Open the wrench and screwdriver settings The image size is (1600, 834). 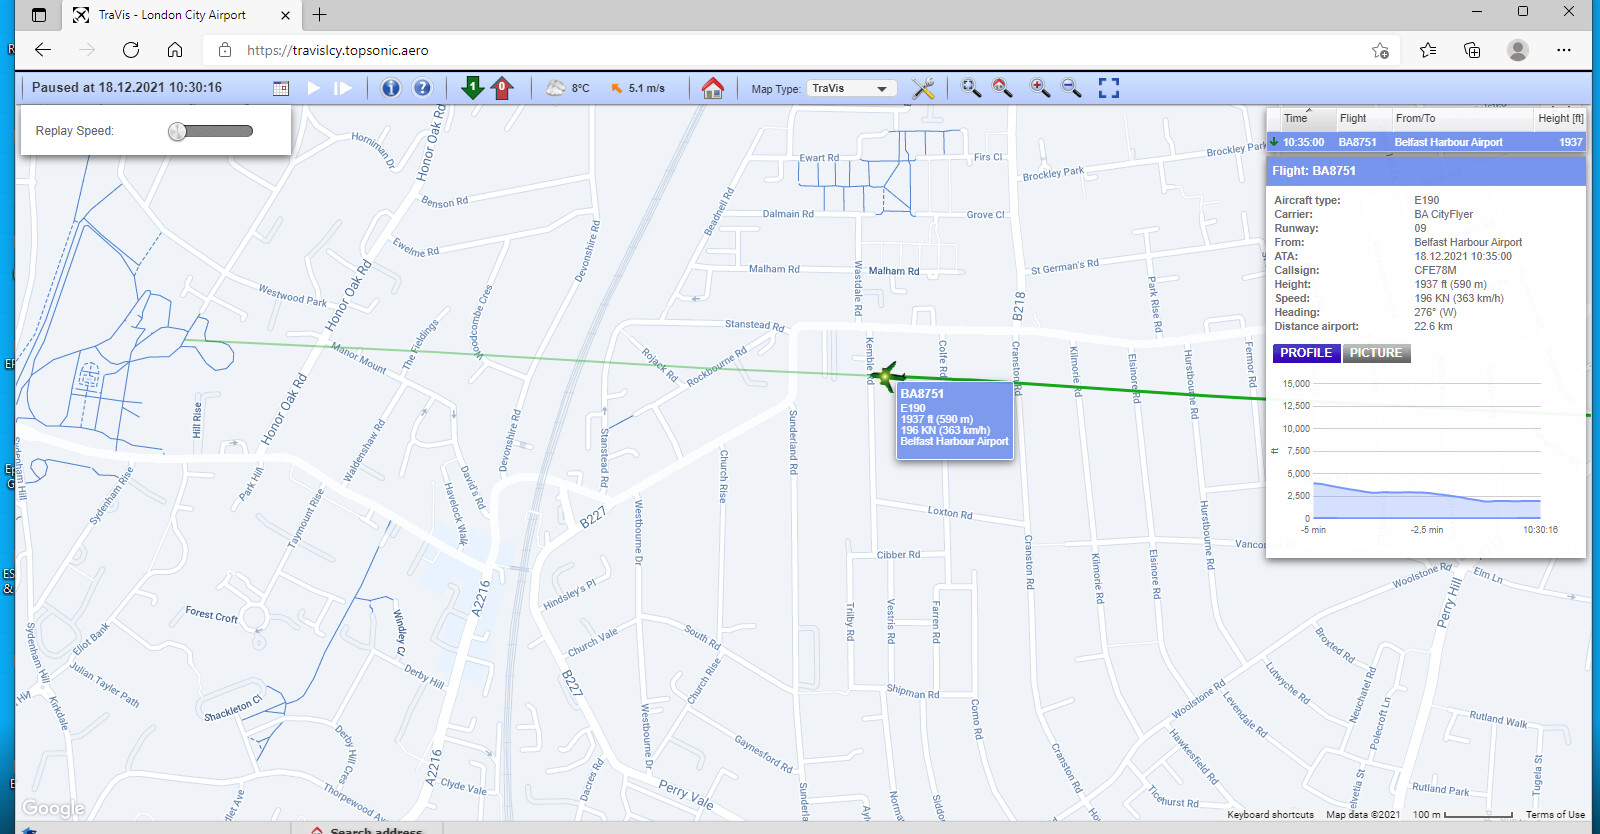coord(923,88)
